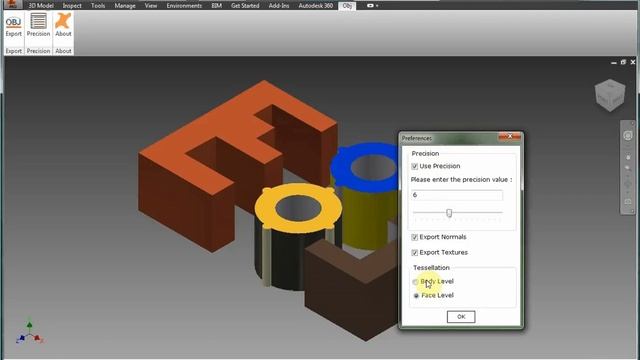Open the 3D Model ribbon tab
Image resolution: width=640 pixels, height=360 pixels.
pos(41,6)
